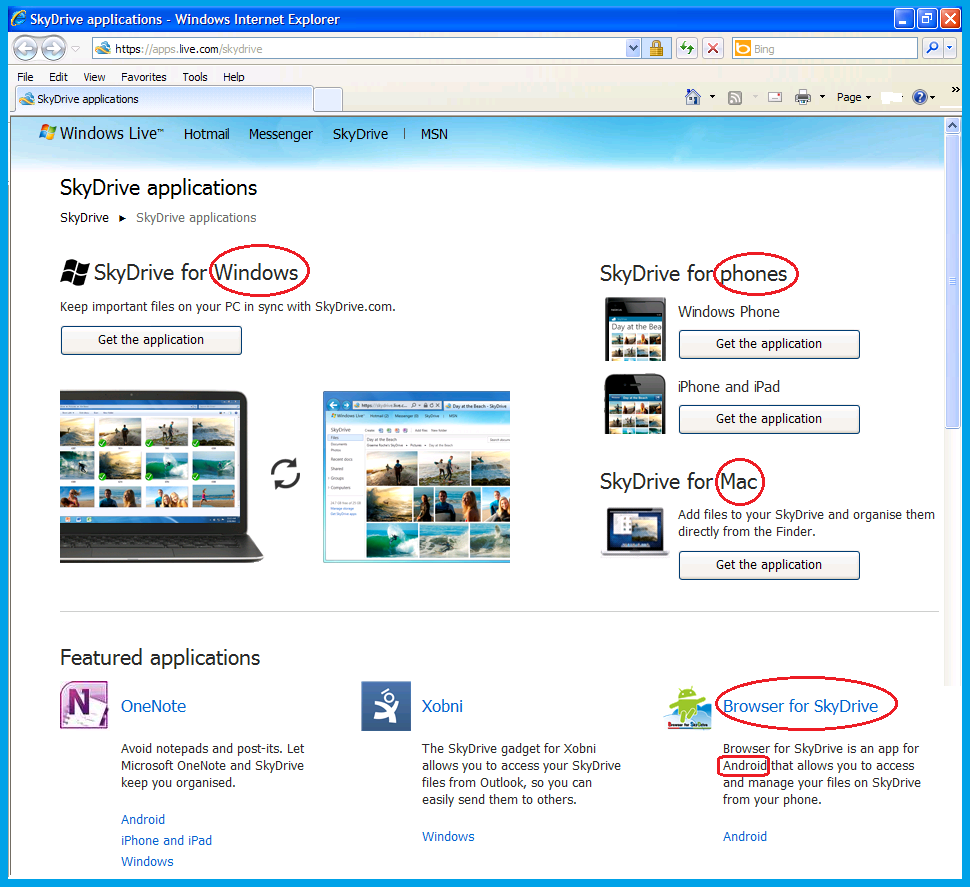Image resolution: width=970 pixels, height=887 pixels.
Task: Click the Home icon in command bar
Action: tap(693, 97)
